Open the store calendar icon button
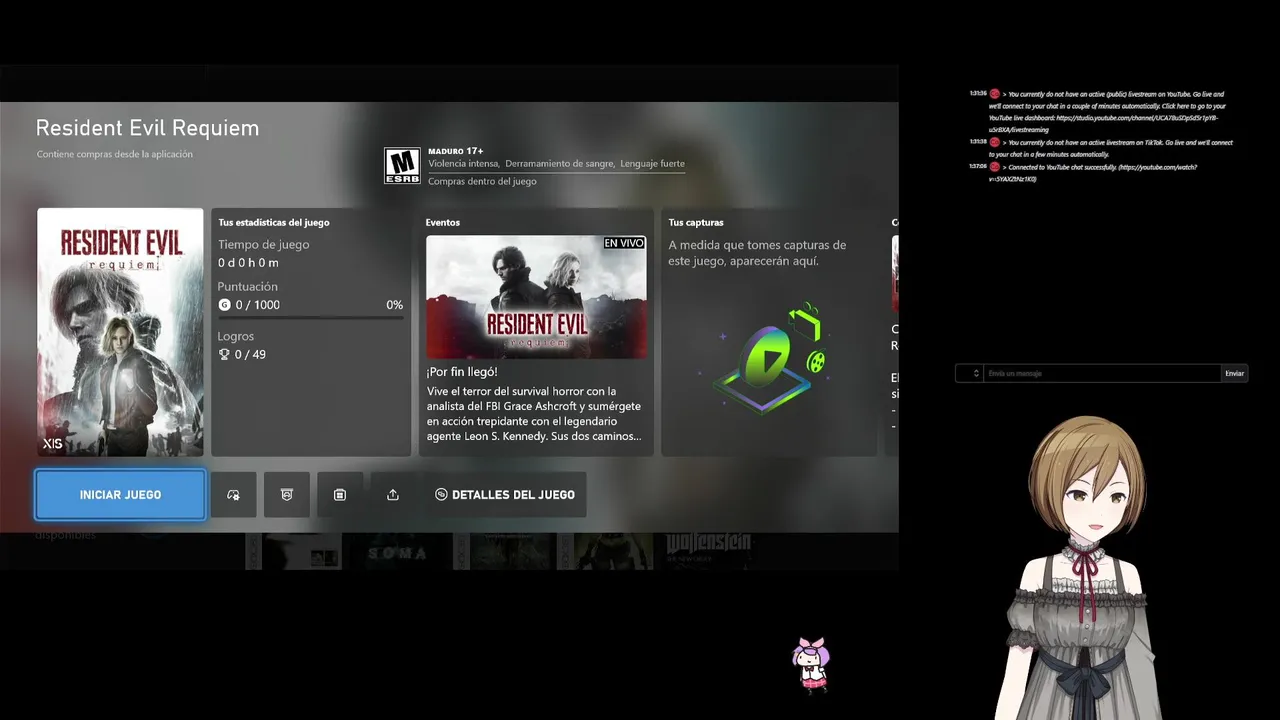This screenshot has height=720, width=1280. coord(340,495)
